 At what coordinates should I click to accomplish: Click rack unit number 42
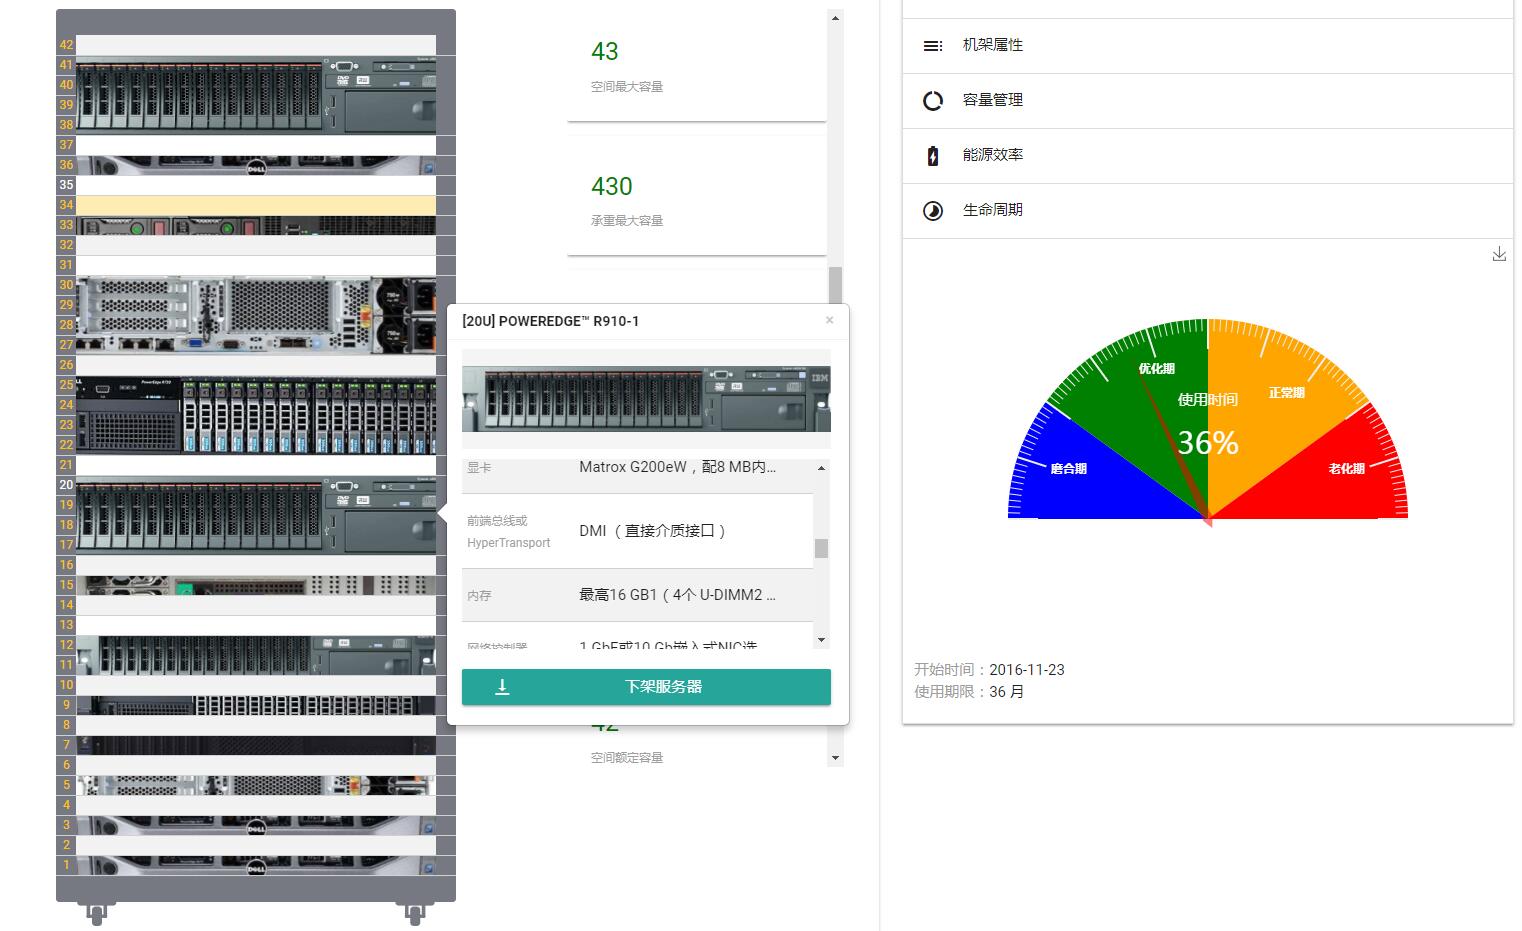click(66, 45)
